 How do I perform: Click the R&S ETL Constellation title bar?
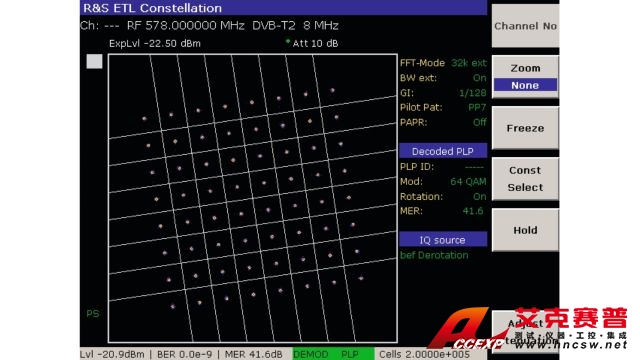[x=283, y=8]
